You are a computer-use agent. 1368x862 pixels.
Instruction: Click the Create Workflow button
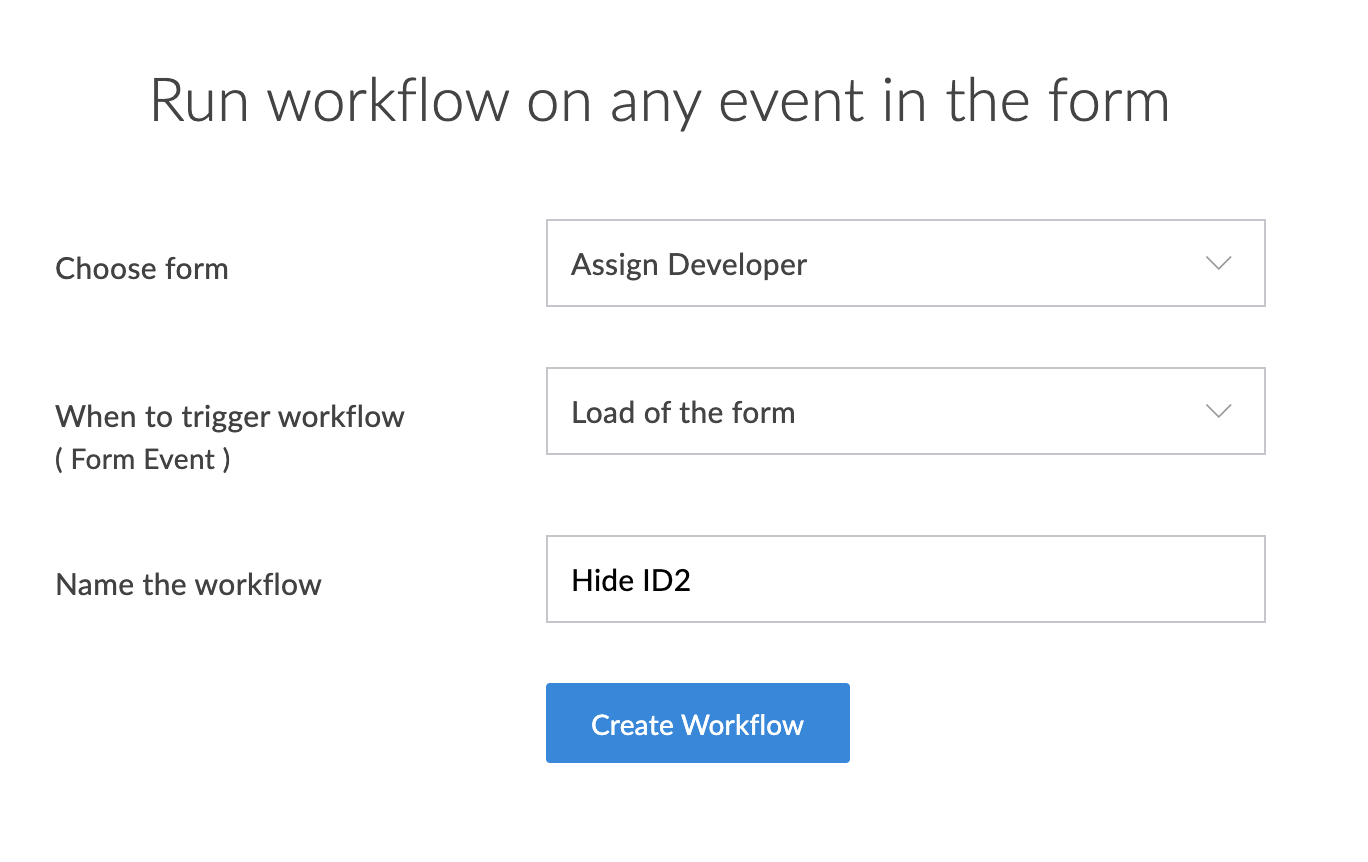(697, 723)
